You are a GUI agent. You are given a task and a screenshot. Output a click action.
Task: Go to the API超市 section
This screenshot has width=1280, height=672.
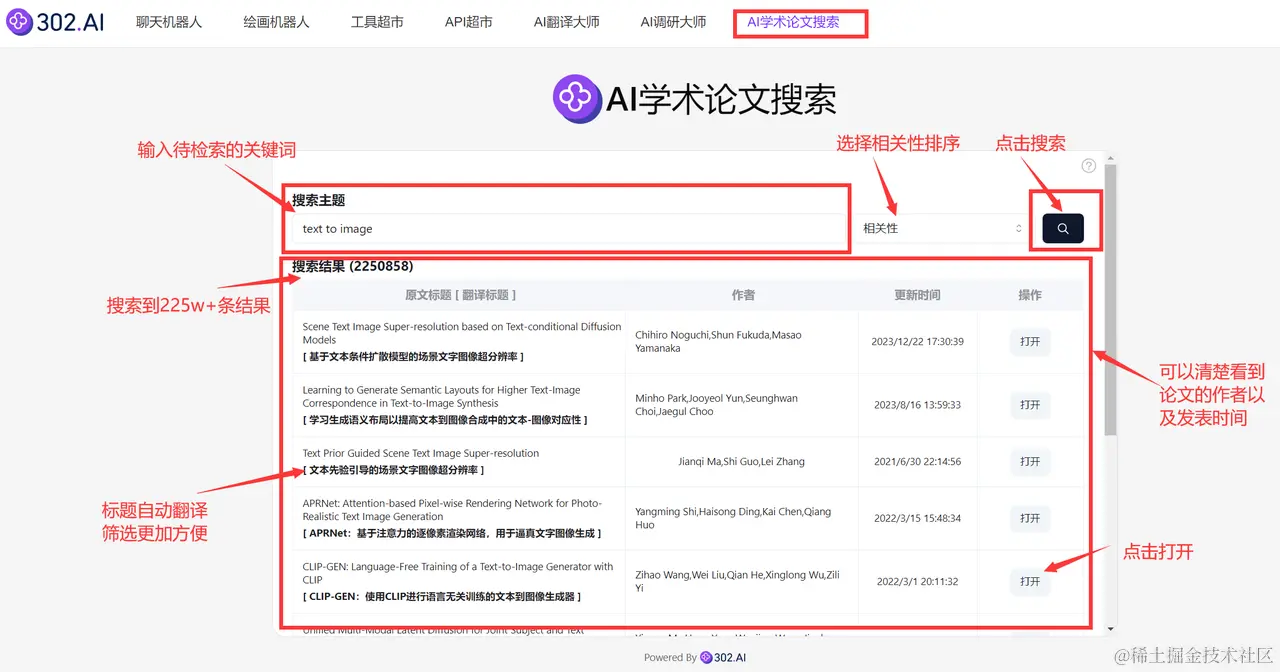pyautogui.click(x=468, y=22)
